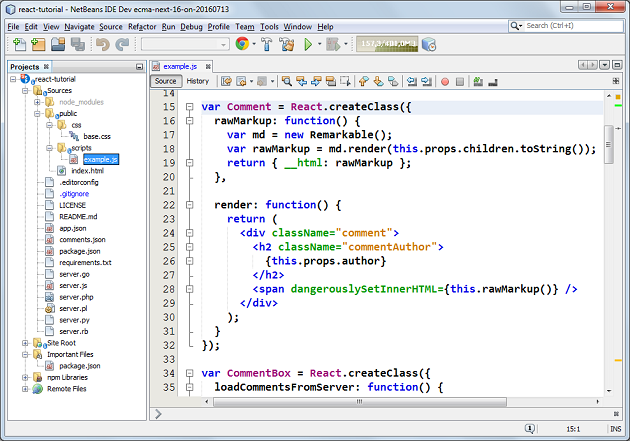Screen dimensions: 630x441
Task: Toggle the History view button
Action: tap(198, 81)
